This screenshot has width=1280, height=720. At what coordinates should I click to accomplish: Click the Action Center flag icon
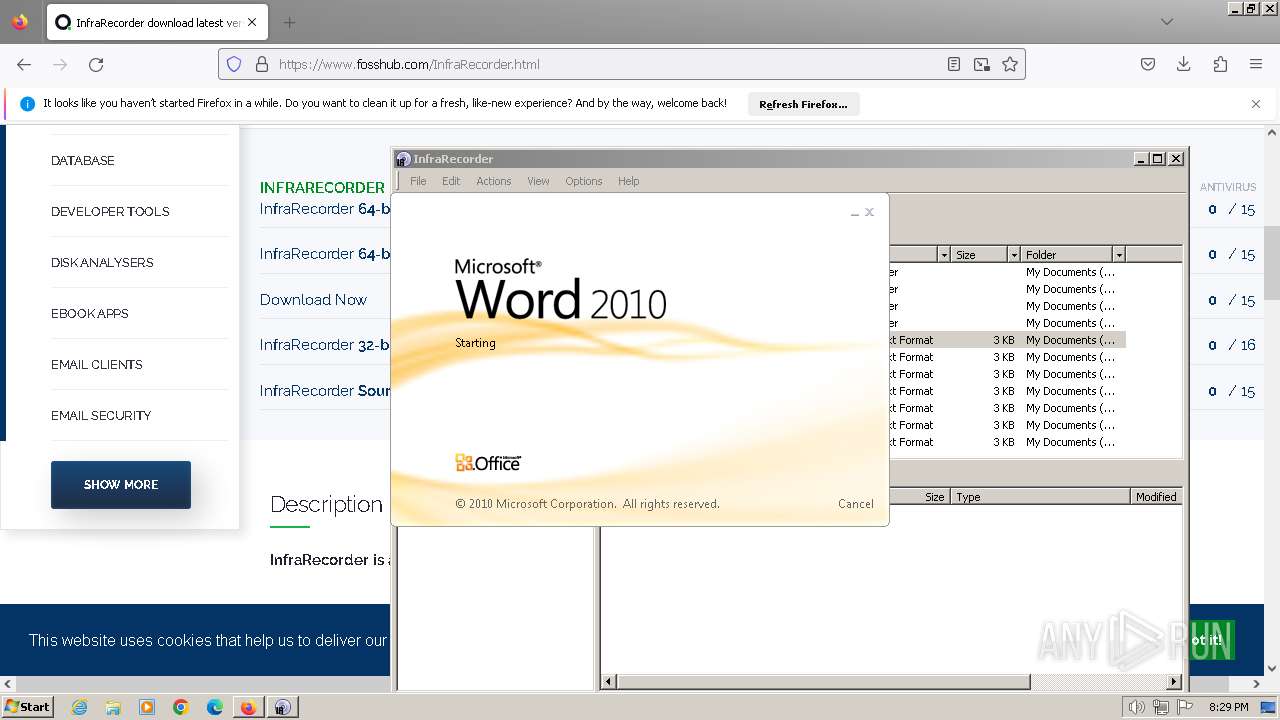pos(1186,707)
